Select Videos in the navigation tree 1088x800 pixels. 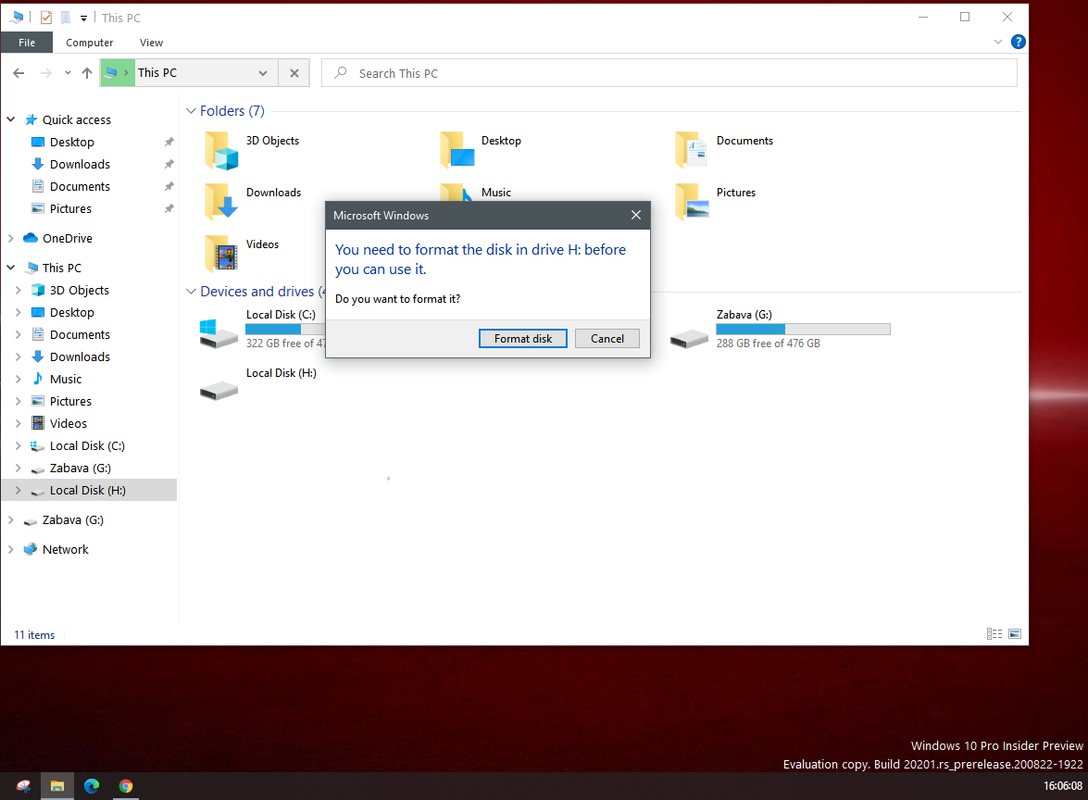68,423
